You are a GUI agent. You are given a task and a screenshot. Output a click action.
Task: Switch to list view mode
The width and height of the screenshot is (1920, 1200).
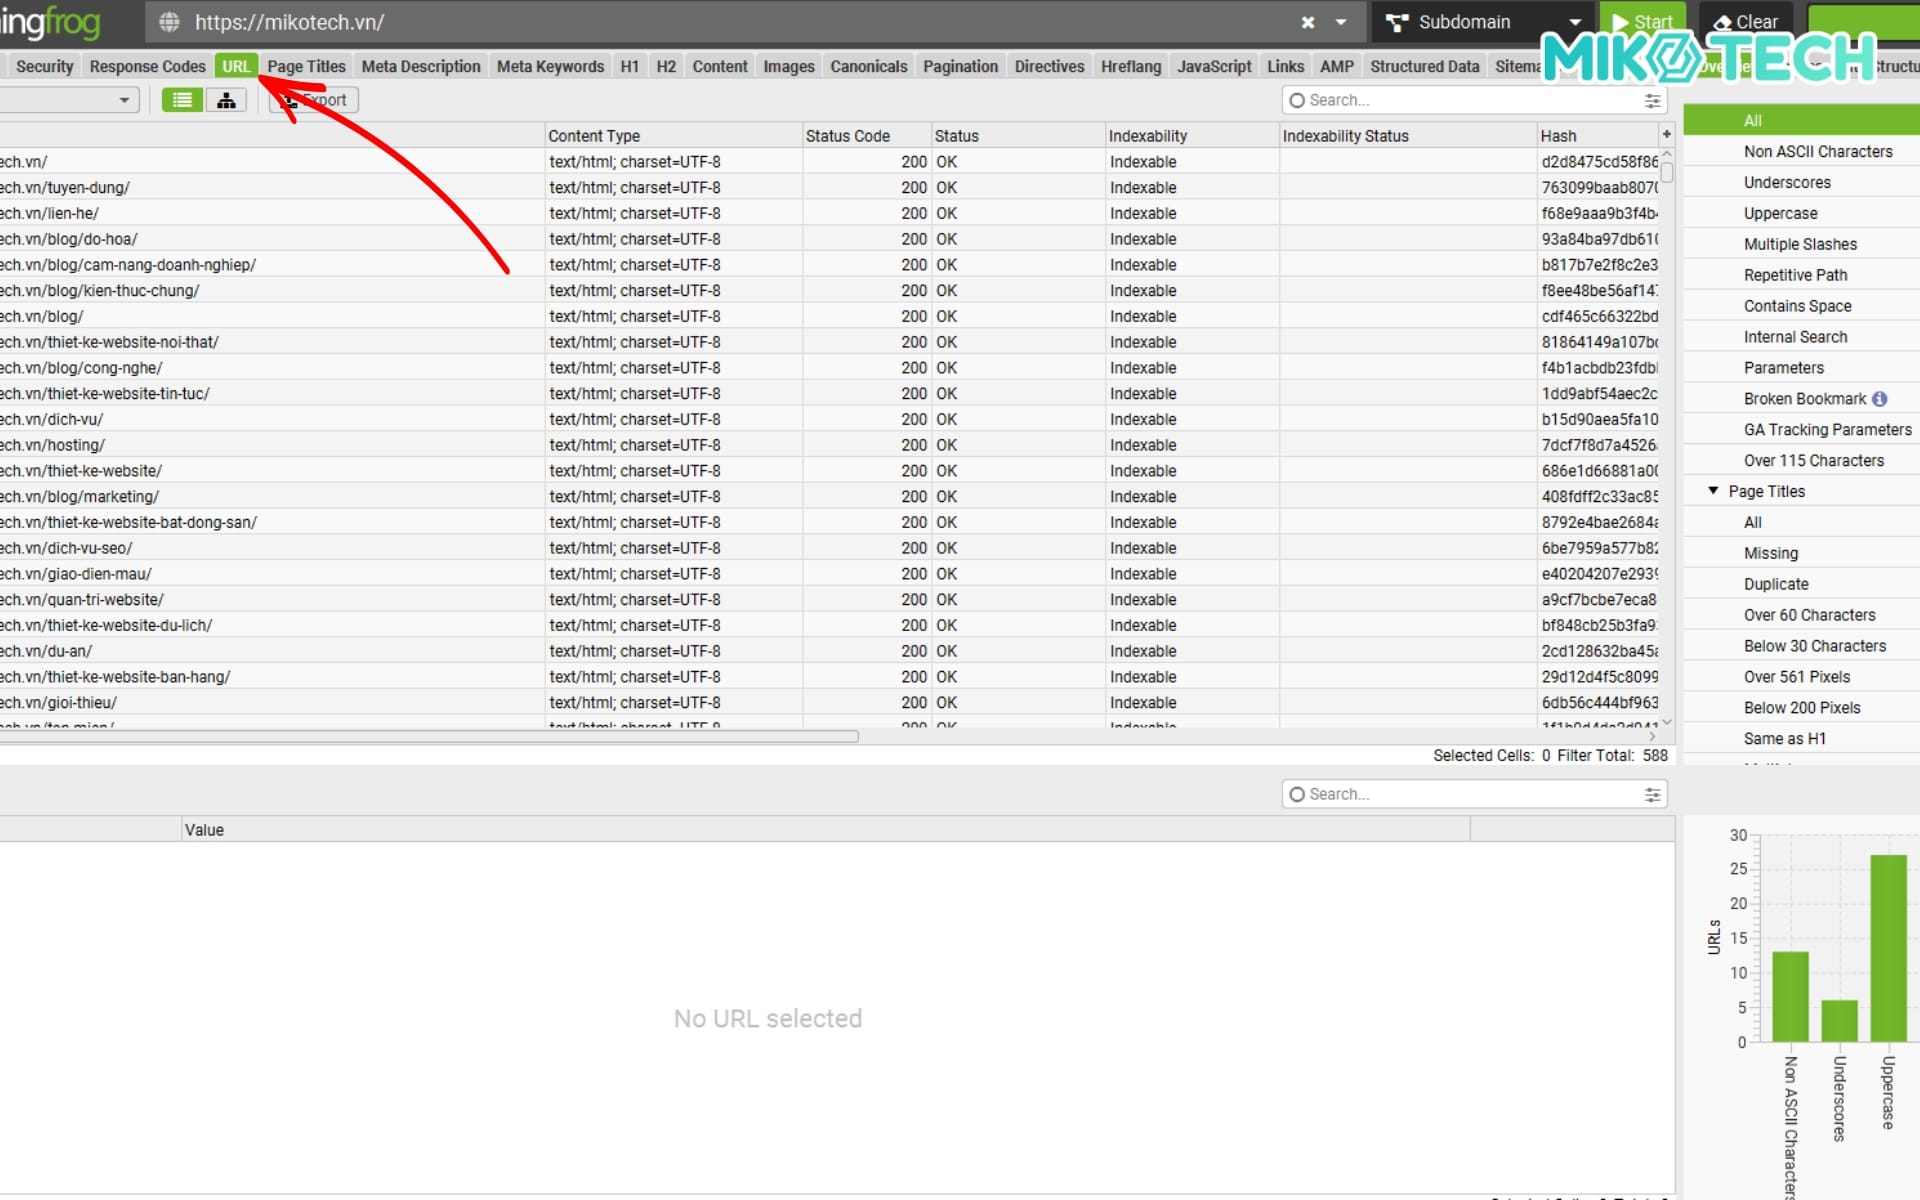point(182,100)
